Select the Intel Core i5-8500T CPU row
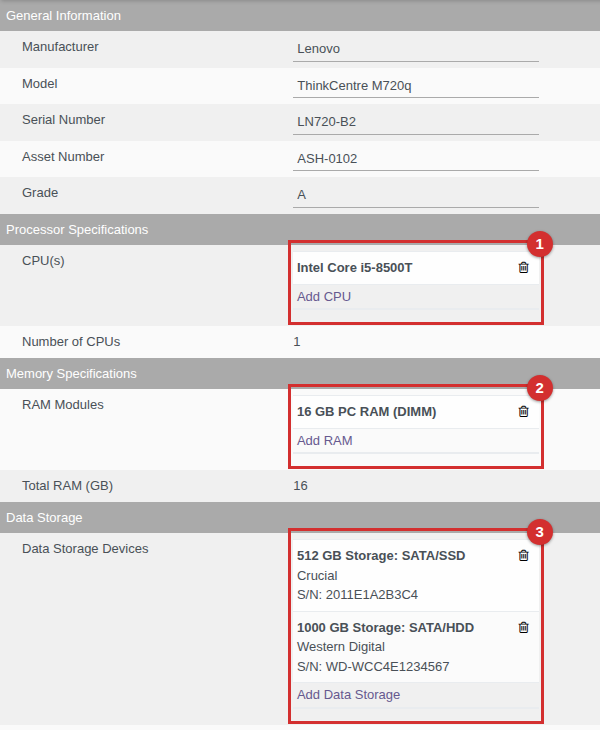The image size is (600, 730). tap(416, 268)
